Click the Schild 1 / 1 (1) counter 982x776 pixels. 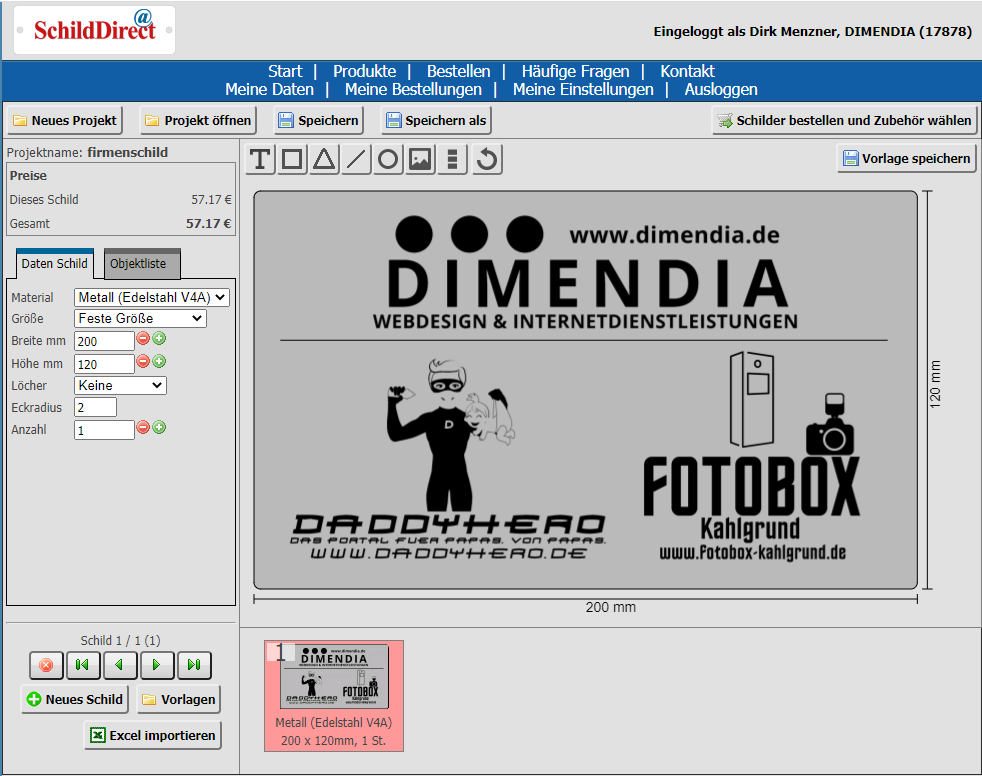(x=120, y=641)
